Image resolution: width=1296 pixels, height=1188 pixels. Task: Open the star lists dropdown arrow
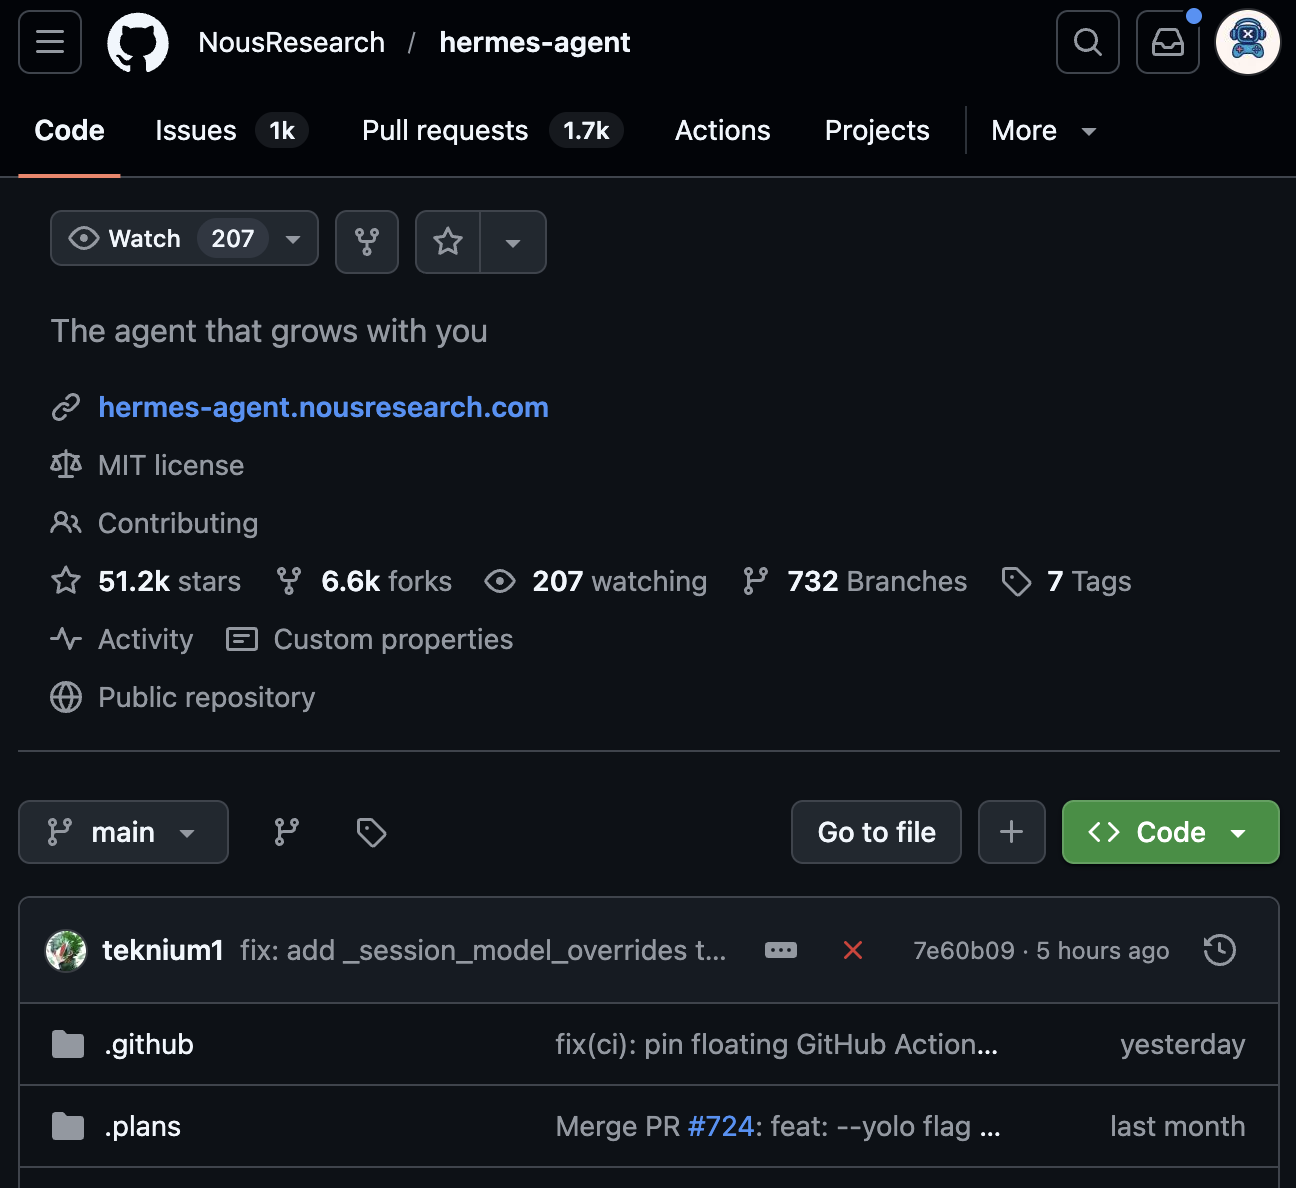coord(513,241)
